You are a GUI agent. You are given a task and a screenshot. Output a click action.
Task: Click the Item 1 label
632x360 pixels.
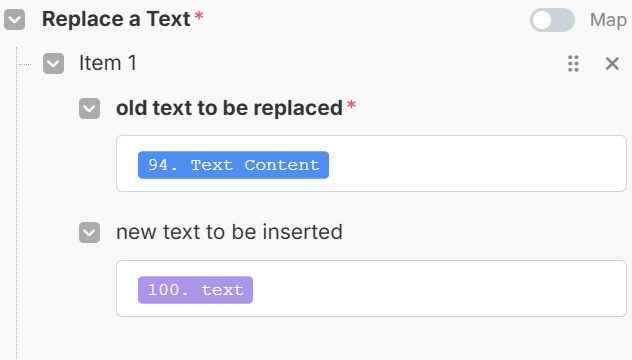(x=108, y=63)
